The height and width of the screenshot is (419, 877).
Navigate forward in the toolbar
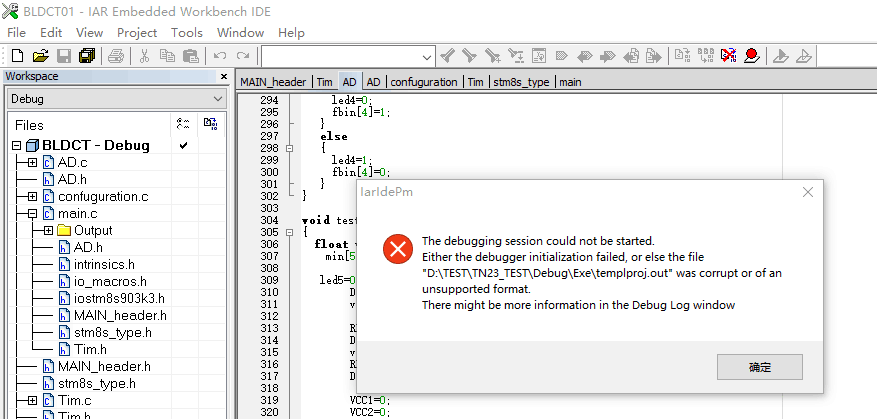pyautogui.click(x=653, y=56)
